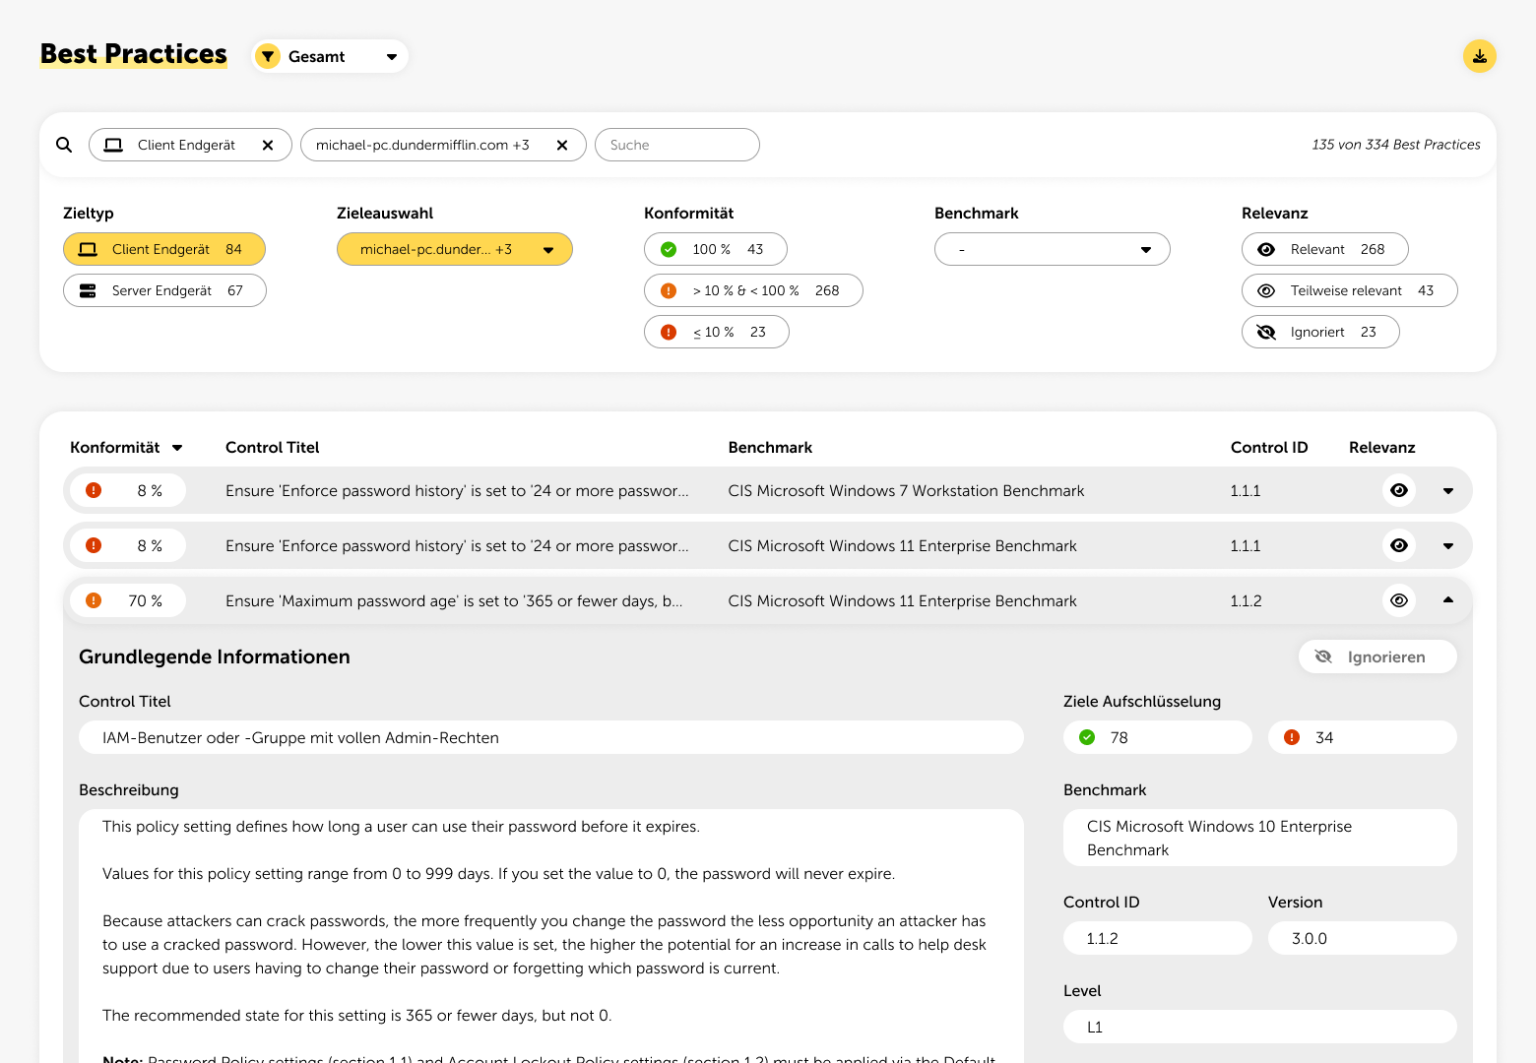Sort by the Konformität column header
Image resolution: width=1536 pixels, height=1063 pixels.
tap(126, 447)
